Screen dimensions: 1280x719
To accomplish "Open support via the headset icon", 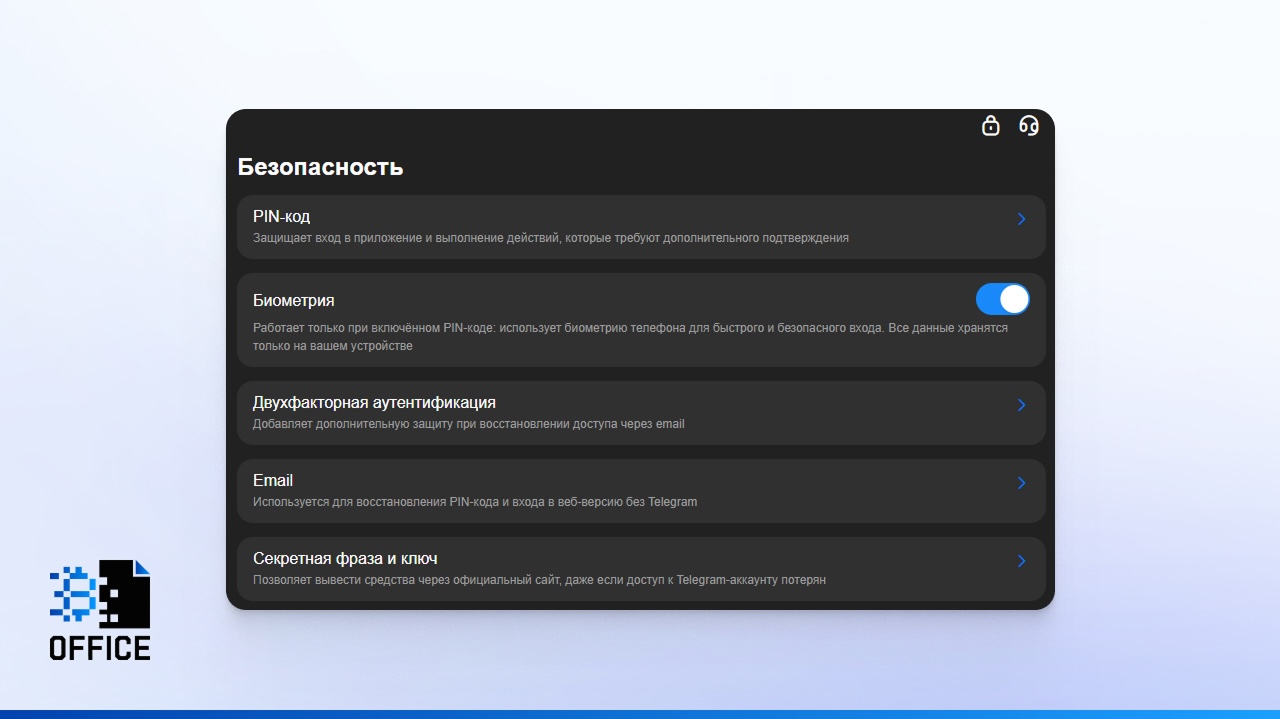I will pos(1029,126).
